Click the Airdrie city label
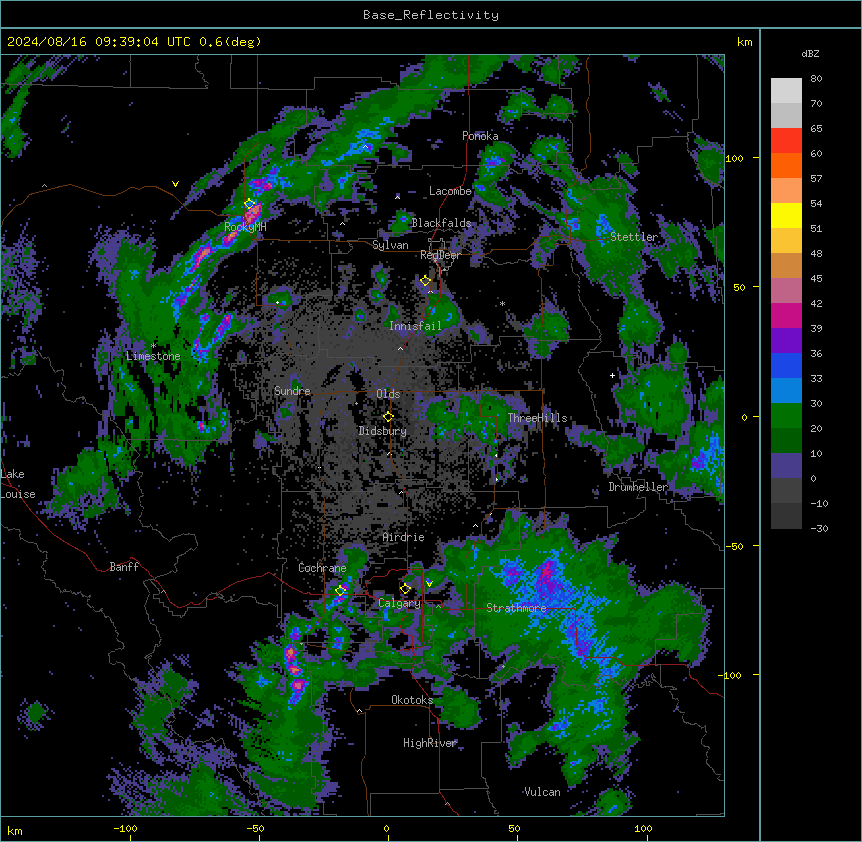 coord(403,537)
